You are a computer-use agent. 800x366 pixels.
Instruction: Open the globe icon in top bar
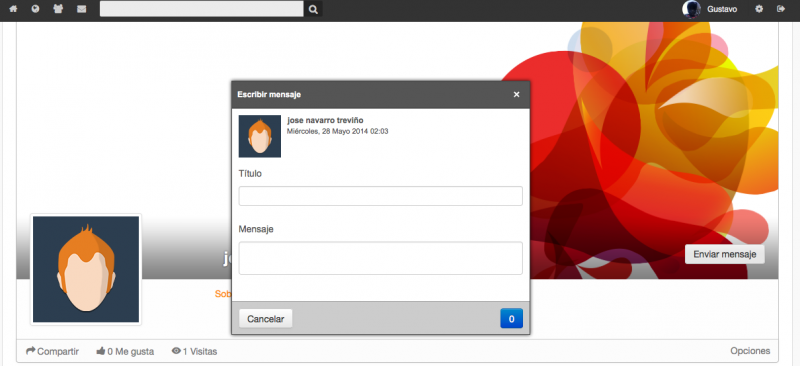click(x=35, y=9)
